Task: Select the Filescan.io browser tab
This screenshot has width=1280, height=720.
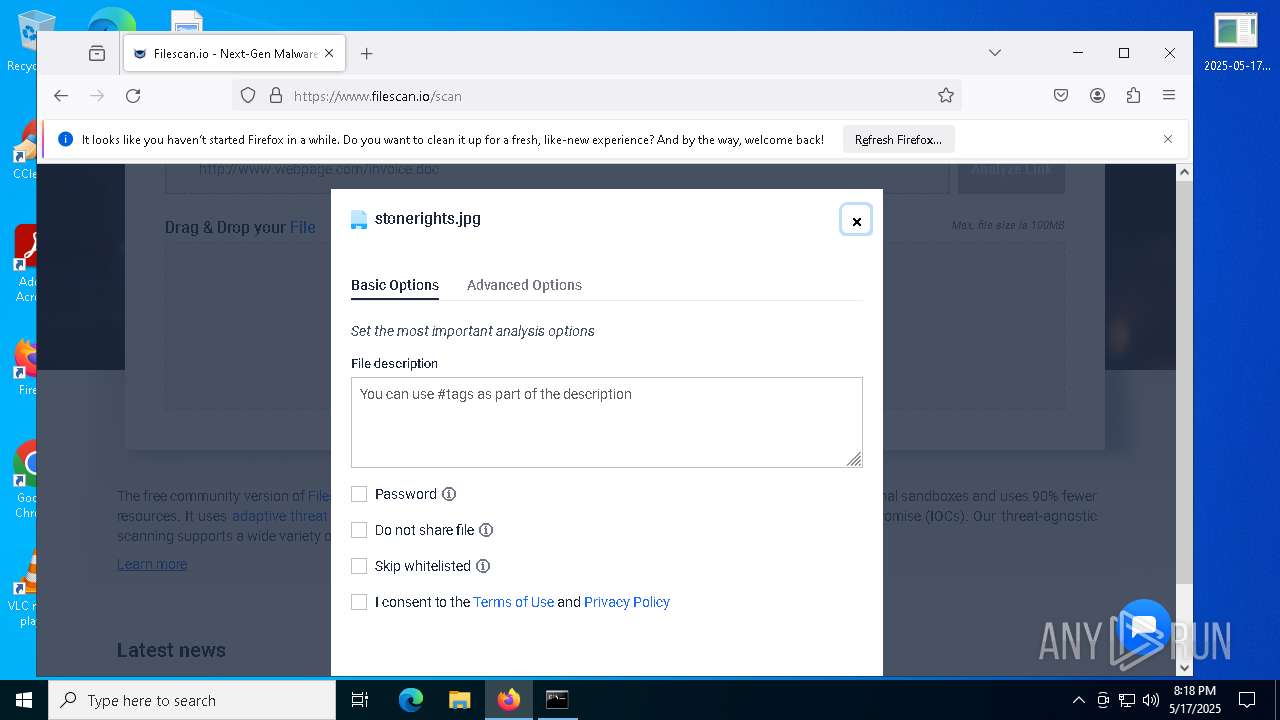Action: tap(235, 54)
